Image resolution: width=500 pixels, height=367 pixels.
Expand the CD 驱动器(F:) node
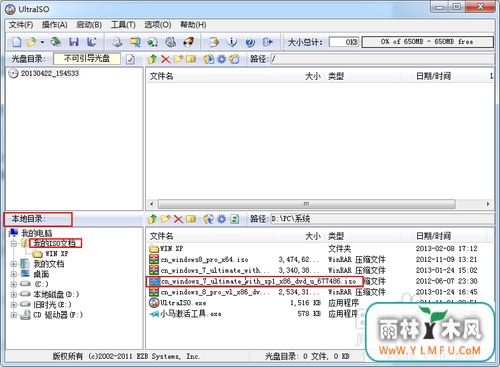[x=14, y=315]
